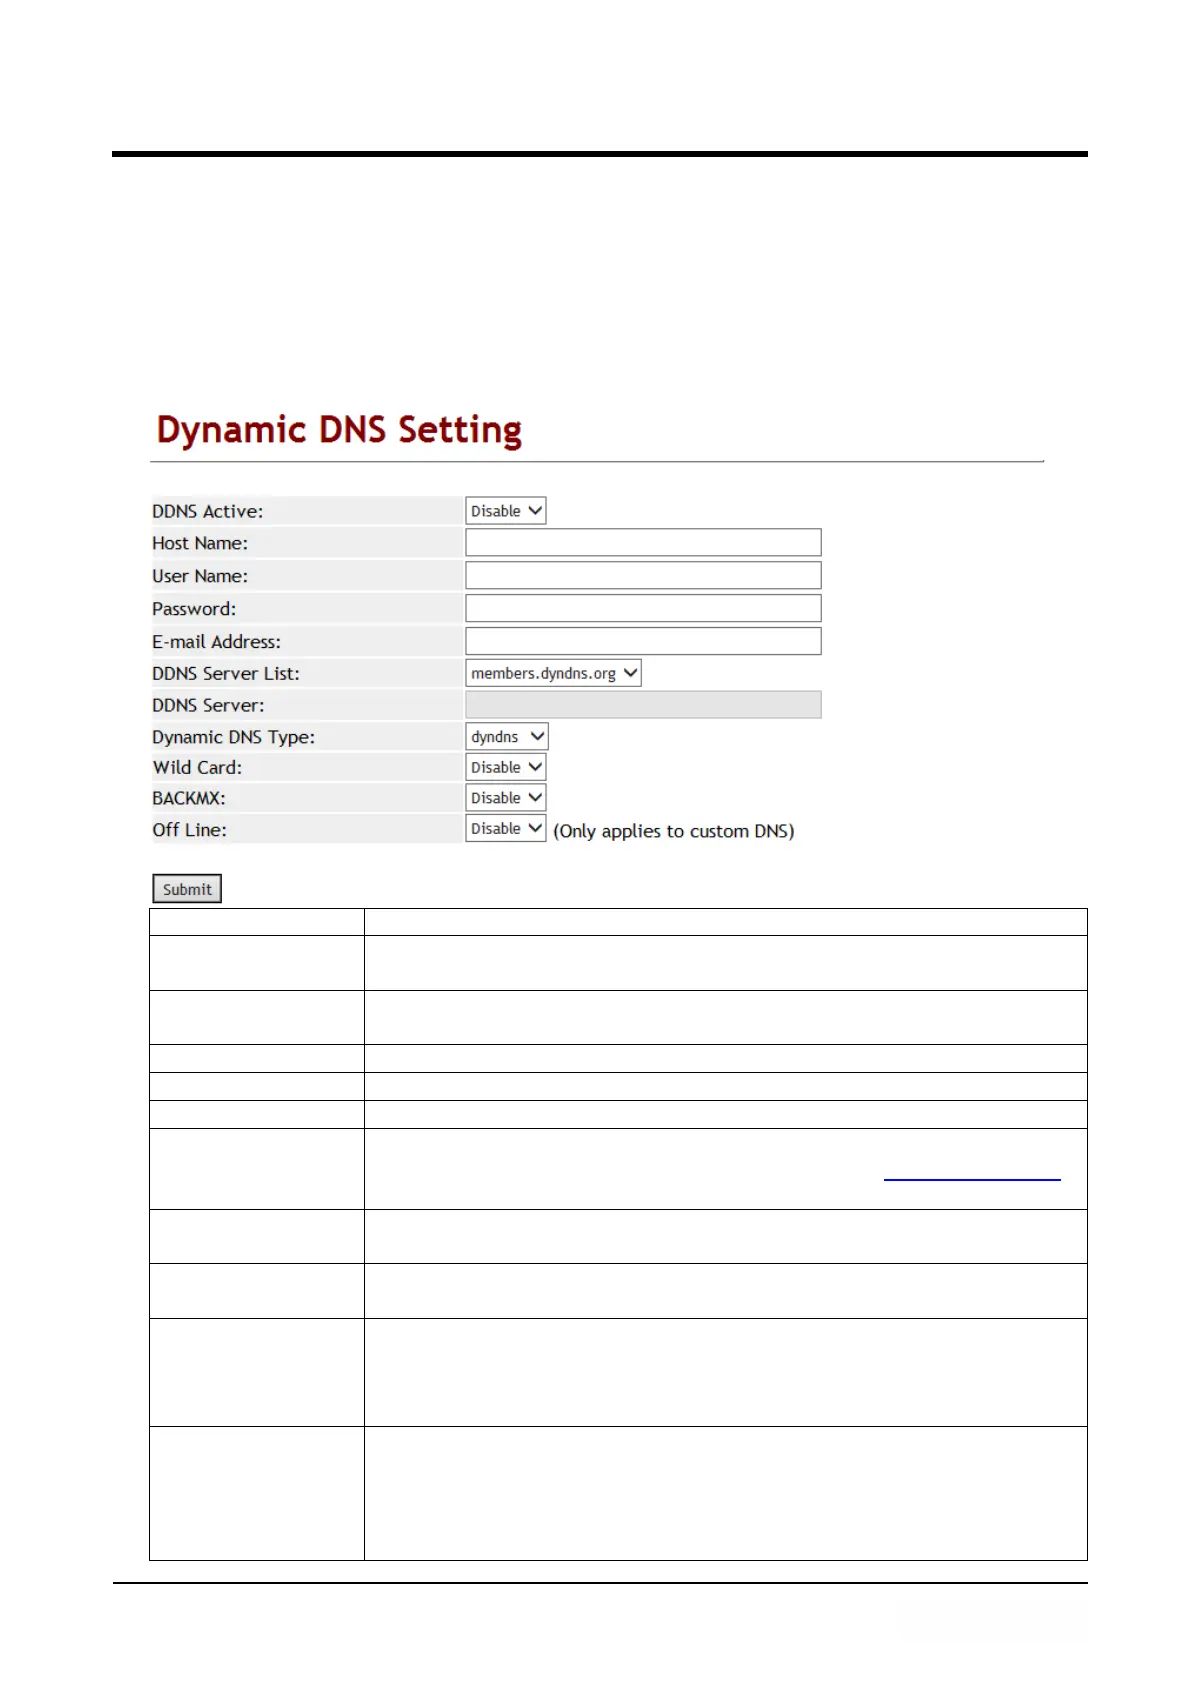1190x1684 pixels.
Task: Click the "Wild Card:" label
Action: [x=197, y=768]
